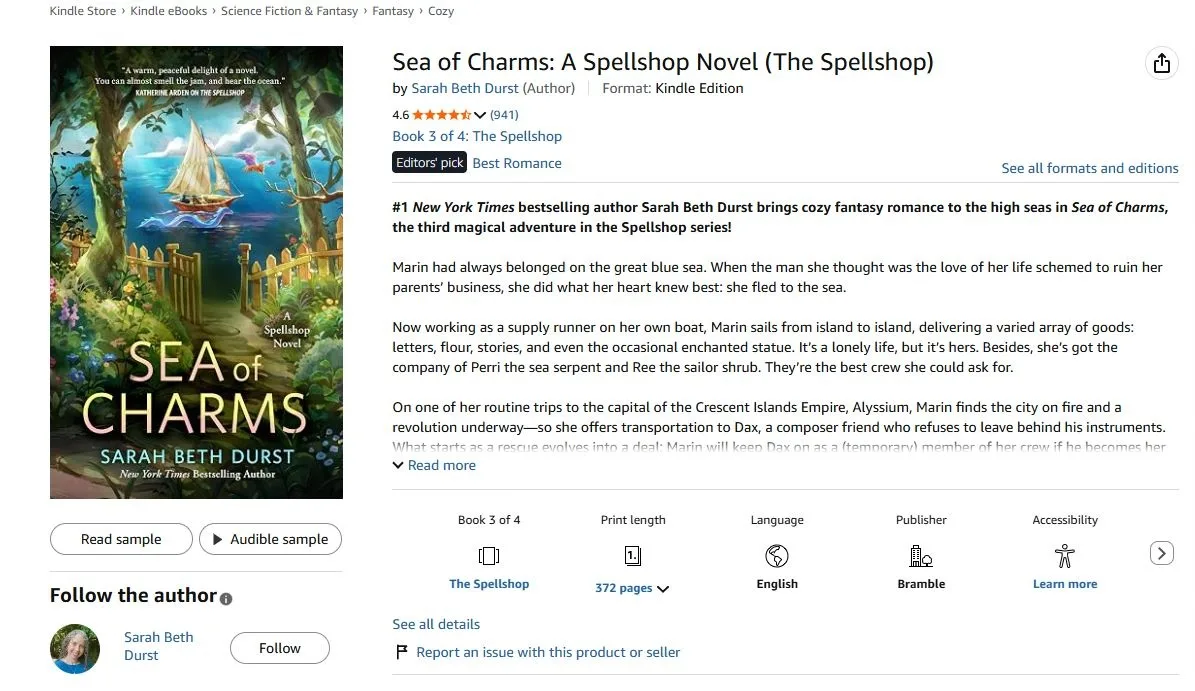This screenshot has width=1195, height=691.
Task: Click the accessibility figure icon
Action: click(1065, 556)
